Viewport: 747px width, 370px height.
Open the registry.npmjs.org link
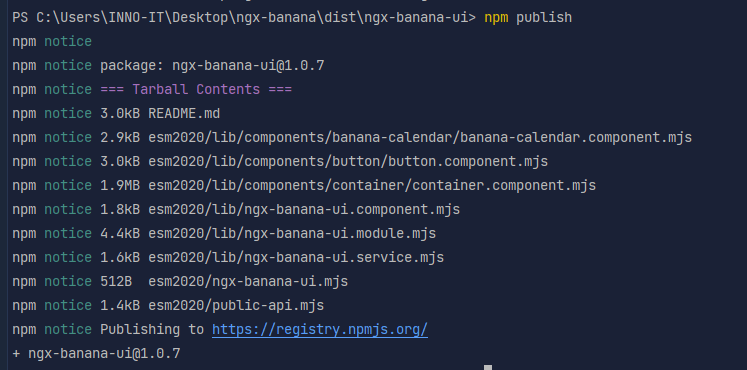(x=320, y=330)
